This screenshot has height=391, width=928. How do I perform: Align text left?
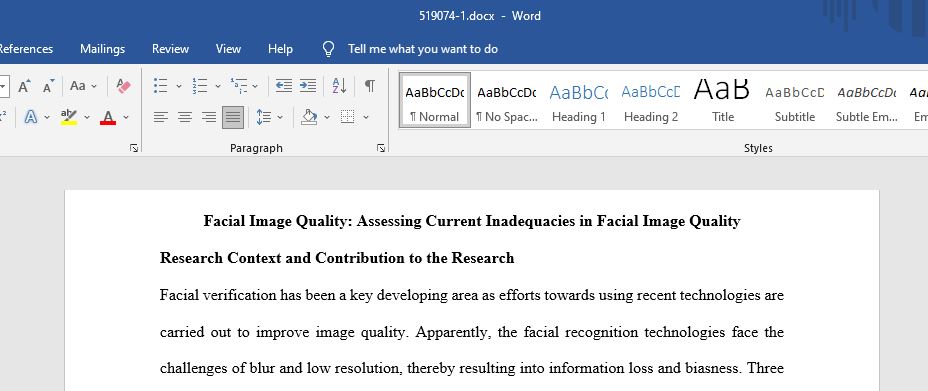[x=160, y=117]
